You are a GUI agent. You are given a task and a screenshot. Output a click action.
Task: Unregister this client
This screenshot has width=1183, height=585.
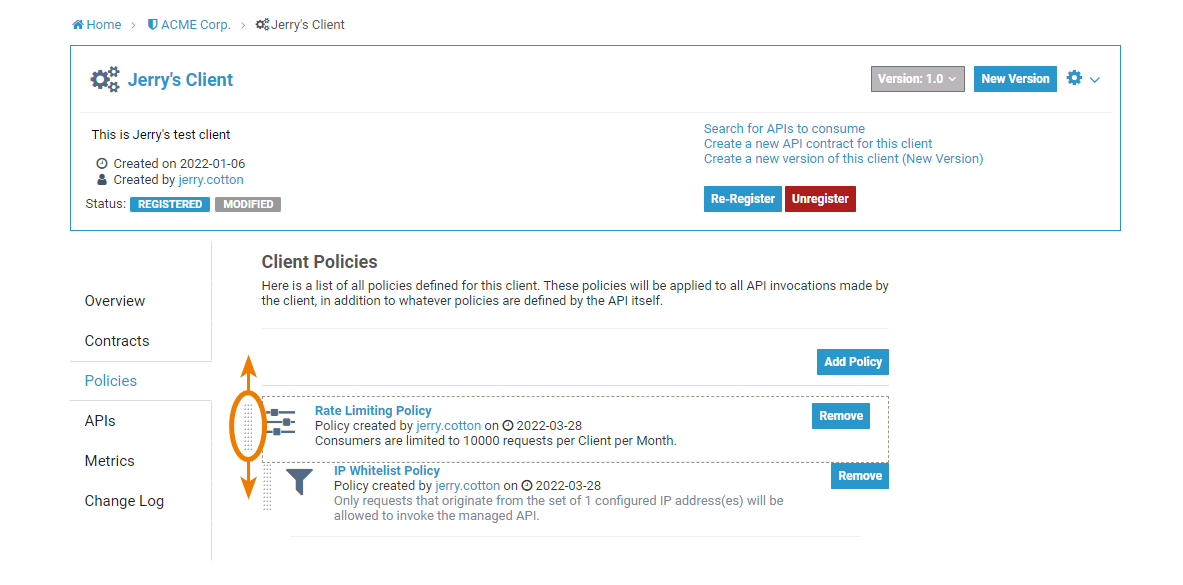[820, 199]
